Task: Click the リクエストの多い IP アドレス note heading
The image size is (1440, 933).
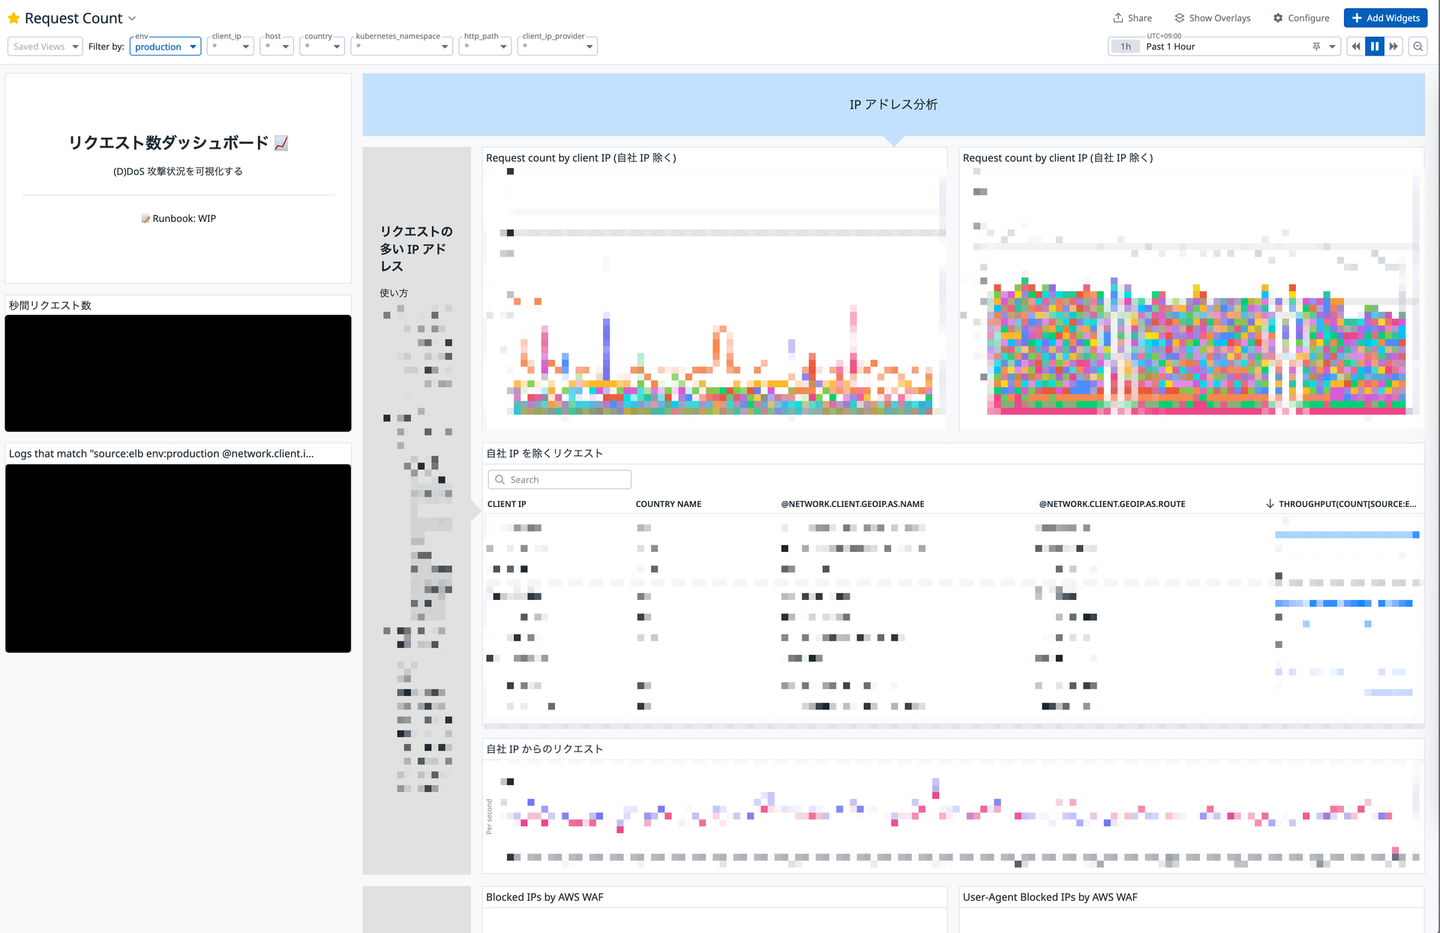Action: click(x=416, y=249)
